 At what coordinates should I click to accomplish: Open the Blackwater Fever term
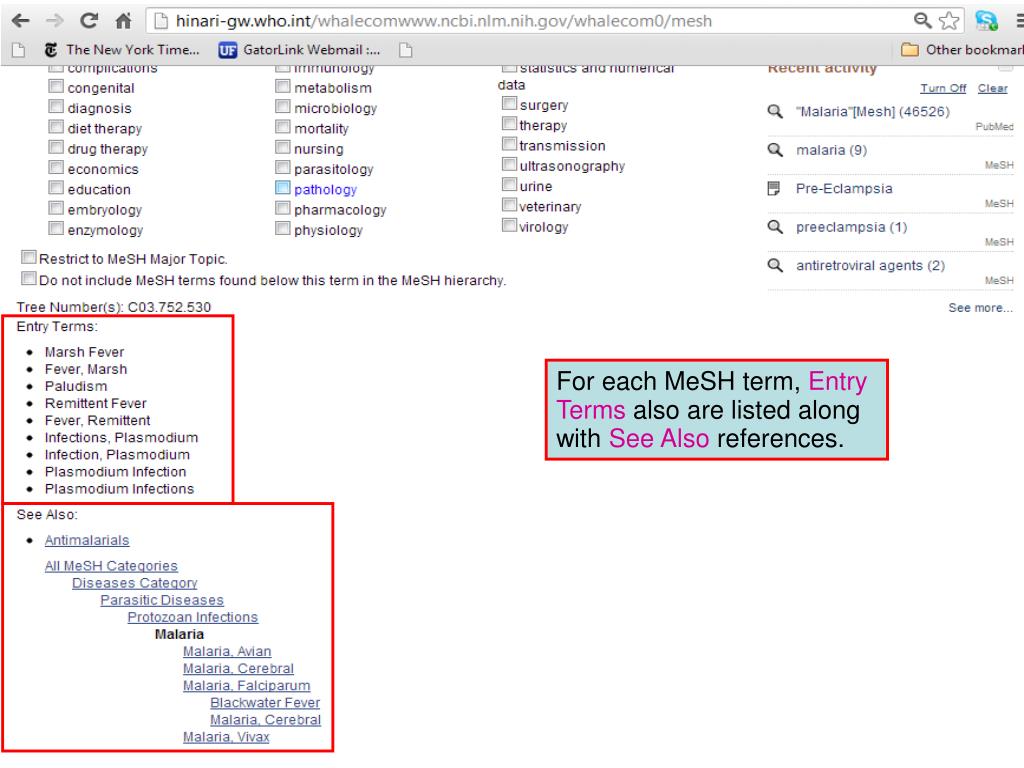[x=265, y=703]
